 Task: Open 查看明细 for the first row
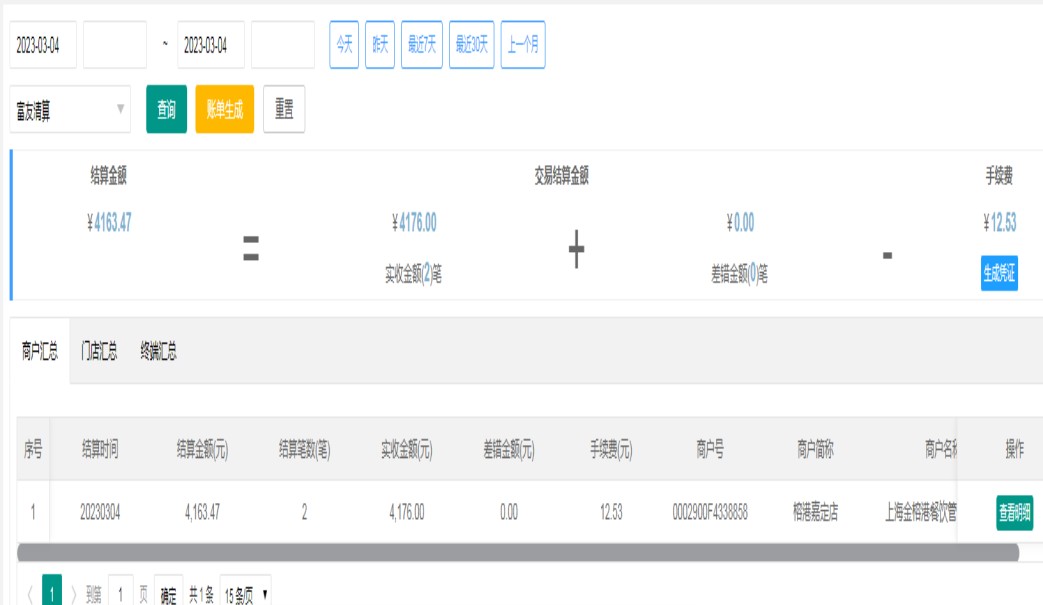point(1014,514)
